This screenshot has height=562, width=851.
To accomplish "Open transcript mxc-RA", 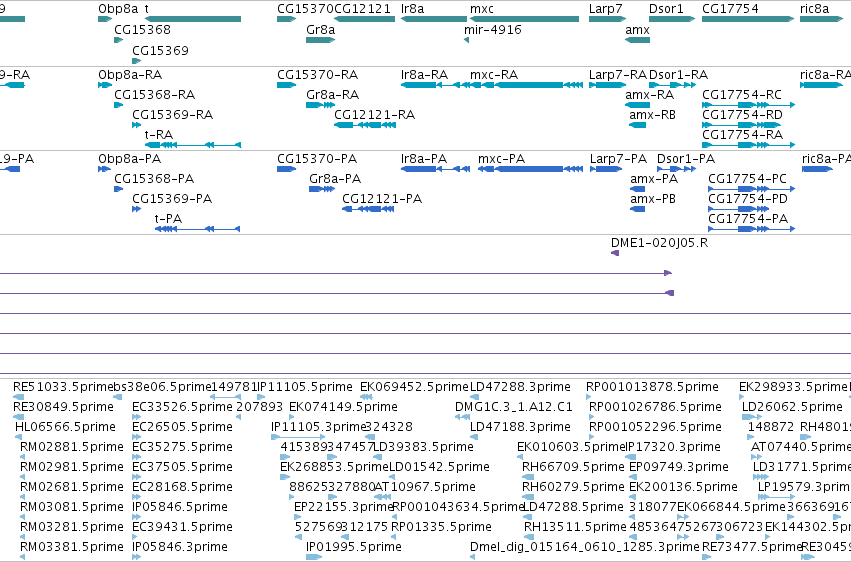I will pos(494,75).
